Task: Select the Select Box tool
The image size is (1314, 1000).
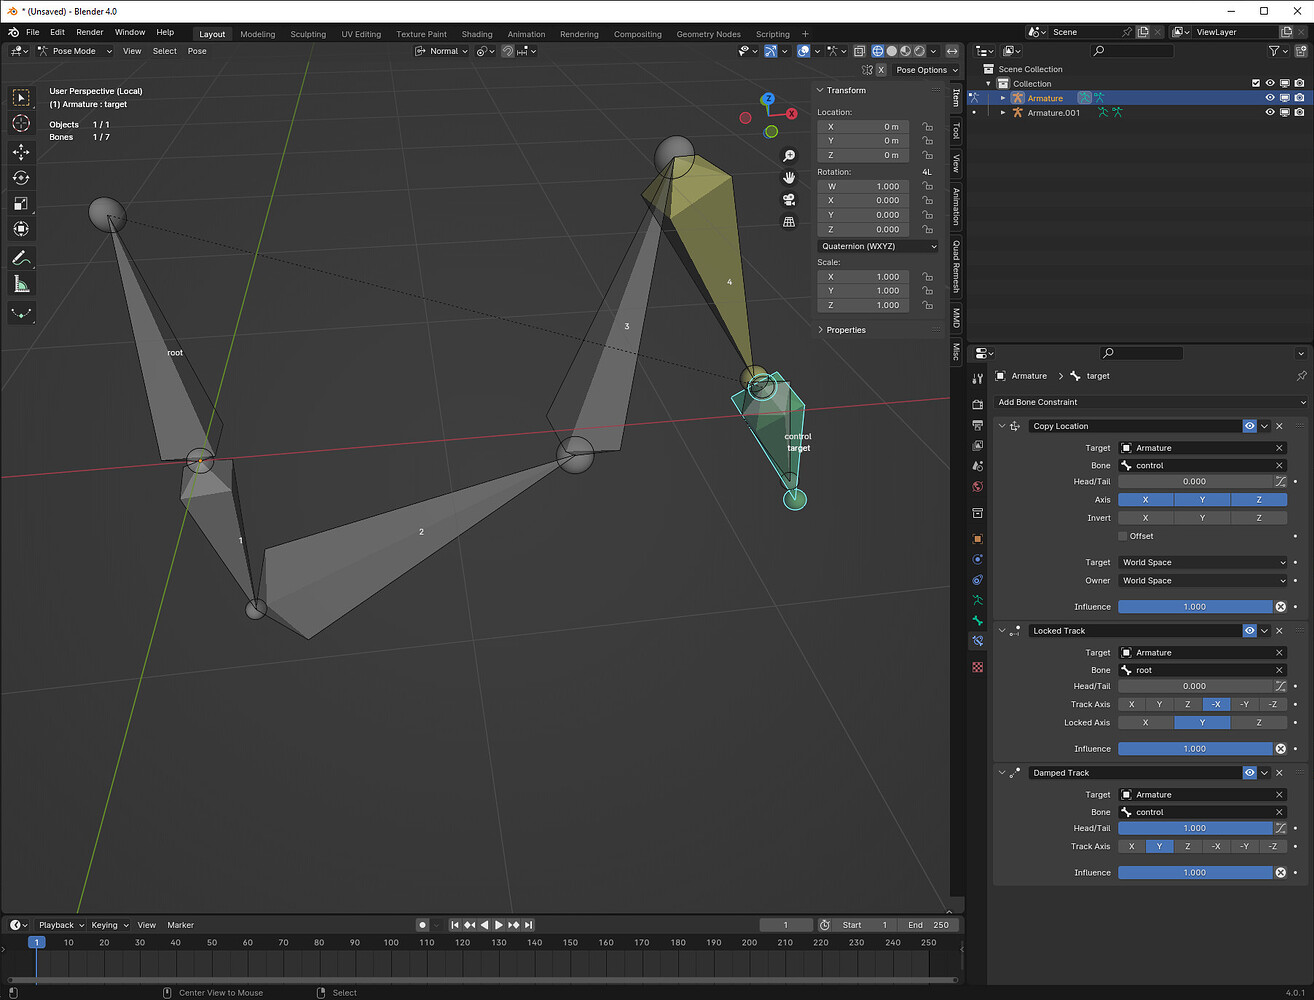Action: (21, 97)
